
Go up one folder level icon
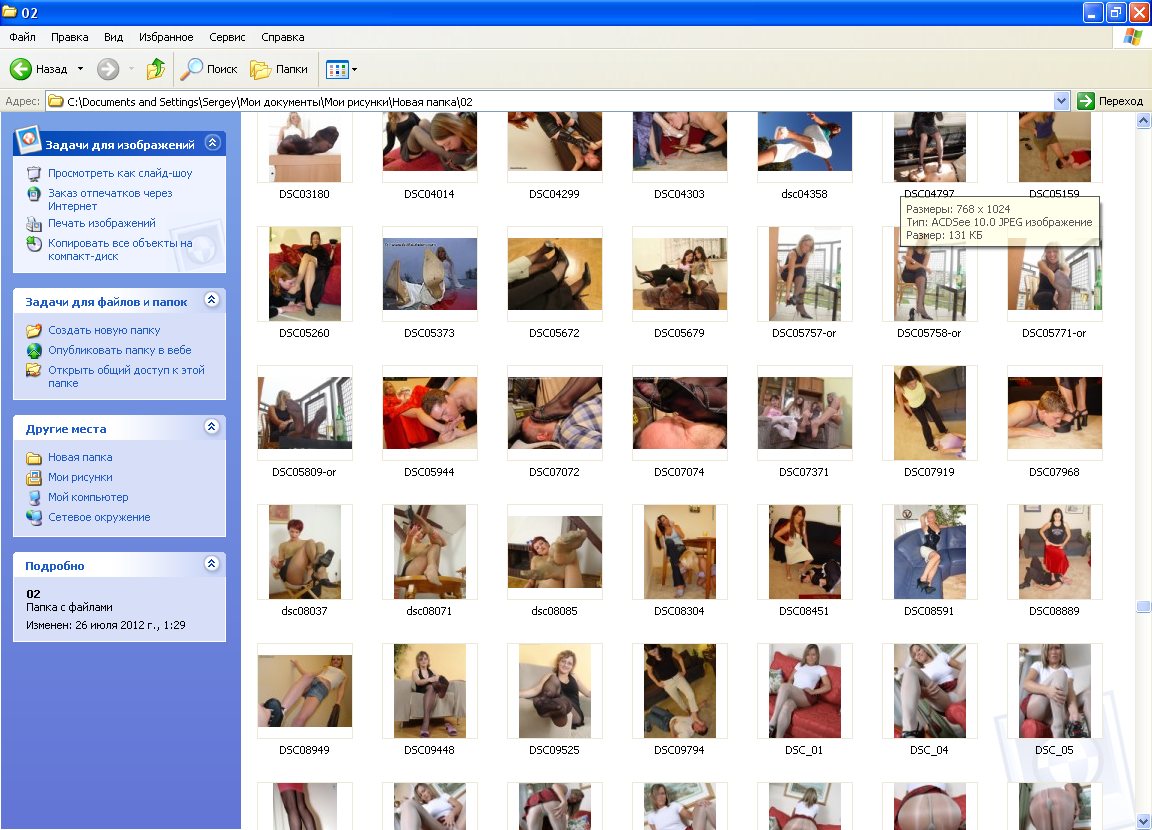click(x=156, y=69)
